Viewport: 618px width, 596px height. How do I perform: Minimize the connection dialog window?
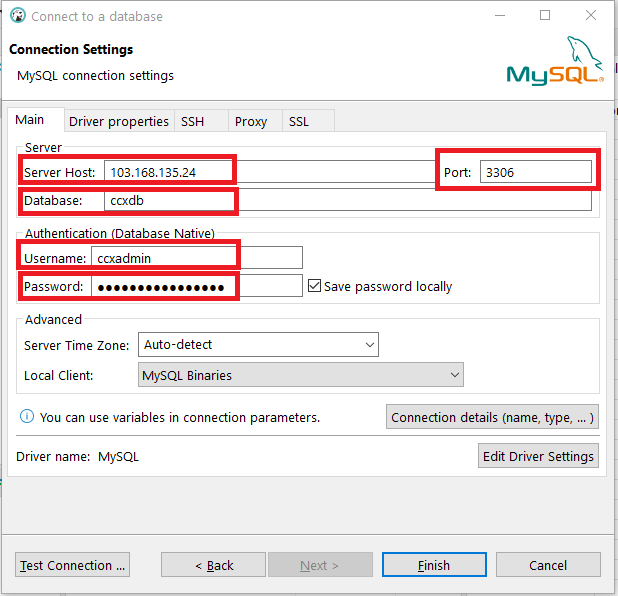coord(499,16)
